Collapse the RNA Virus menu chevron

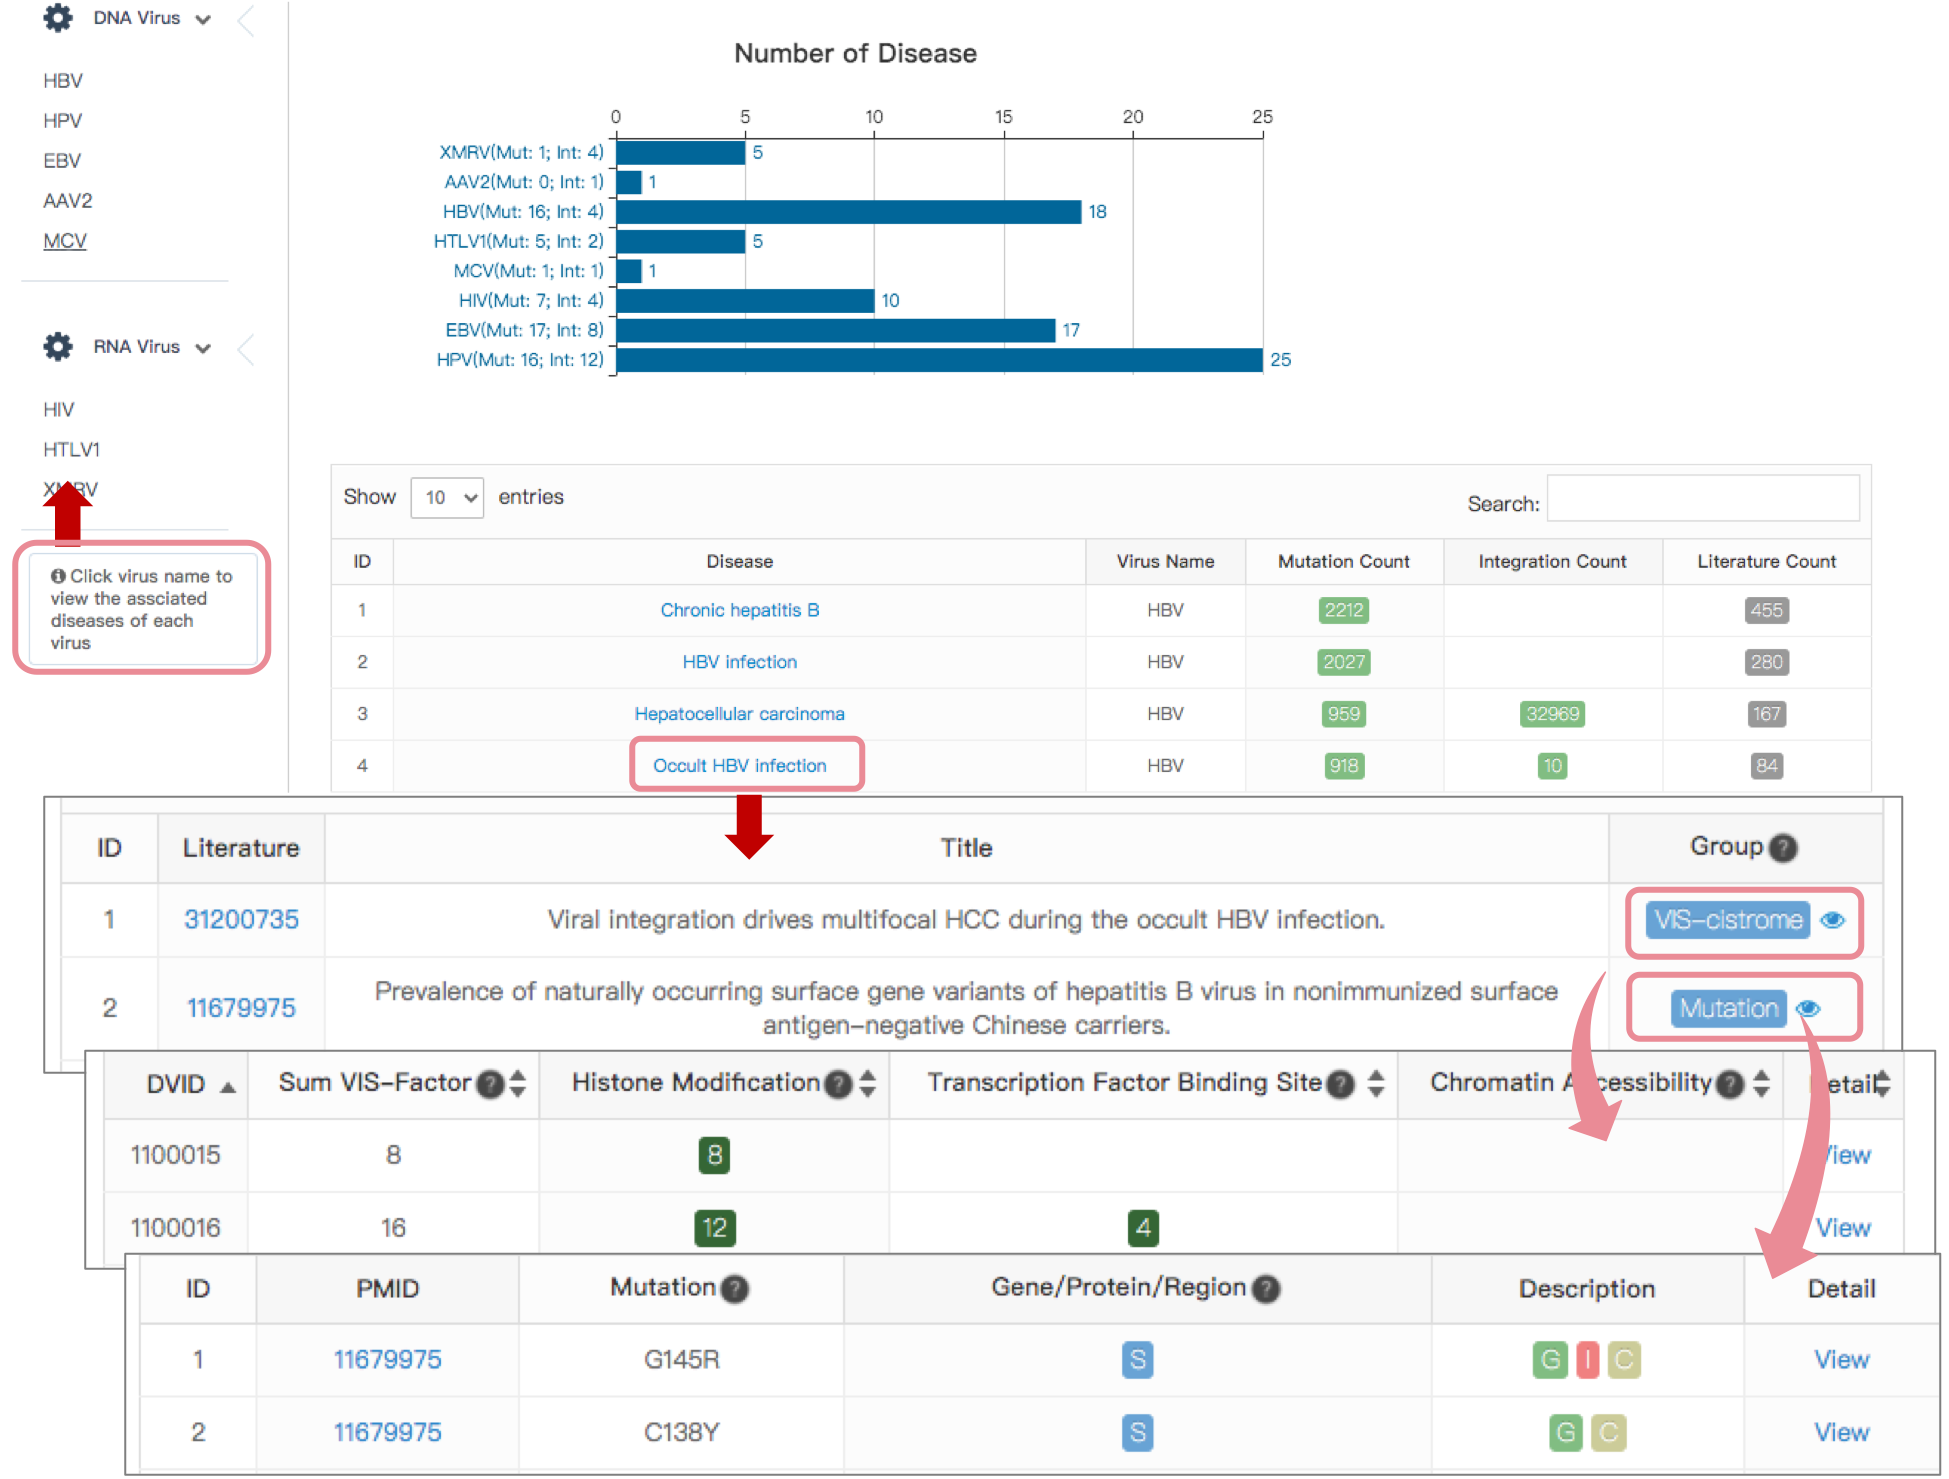tap(203, 348)
